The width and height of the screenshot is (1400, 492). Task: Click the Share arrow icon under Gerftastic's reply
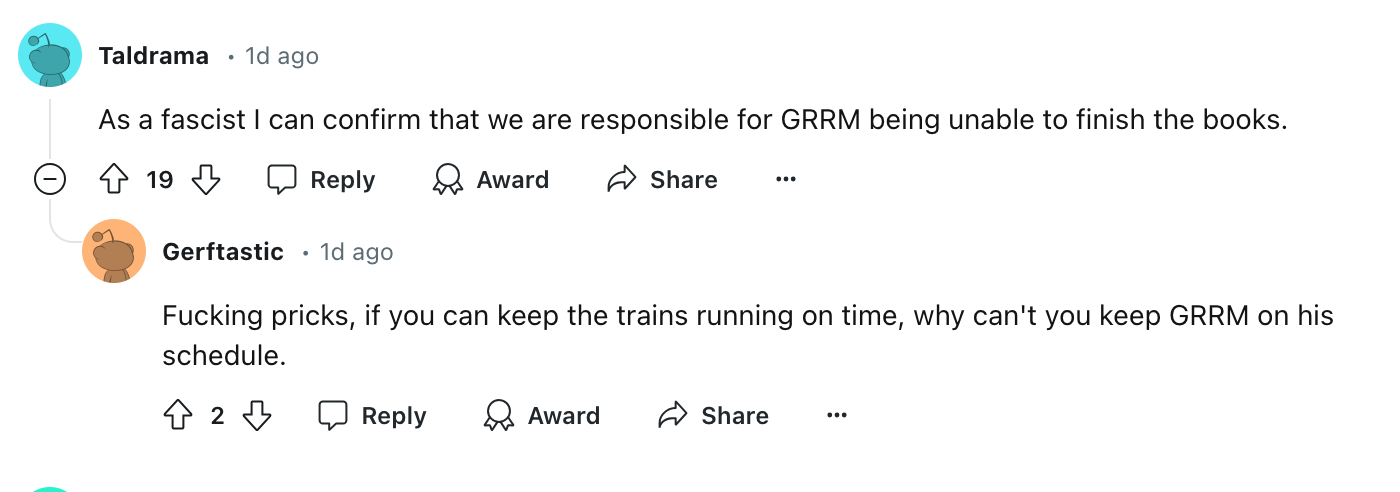673,416
